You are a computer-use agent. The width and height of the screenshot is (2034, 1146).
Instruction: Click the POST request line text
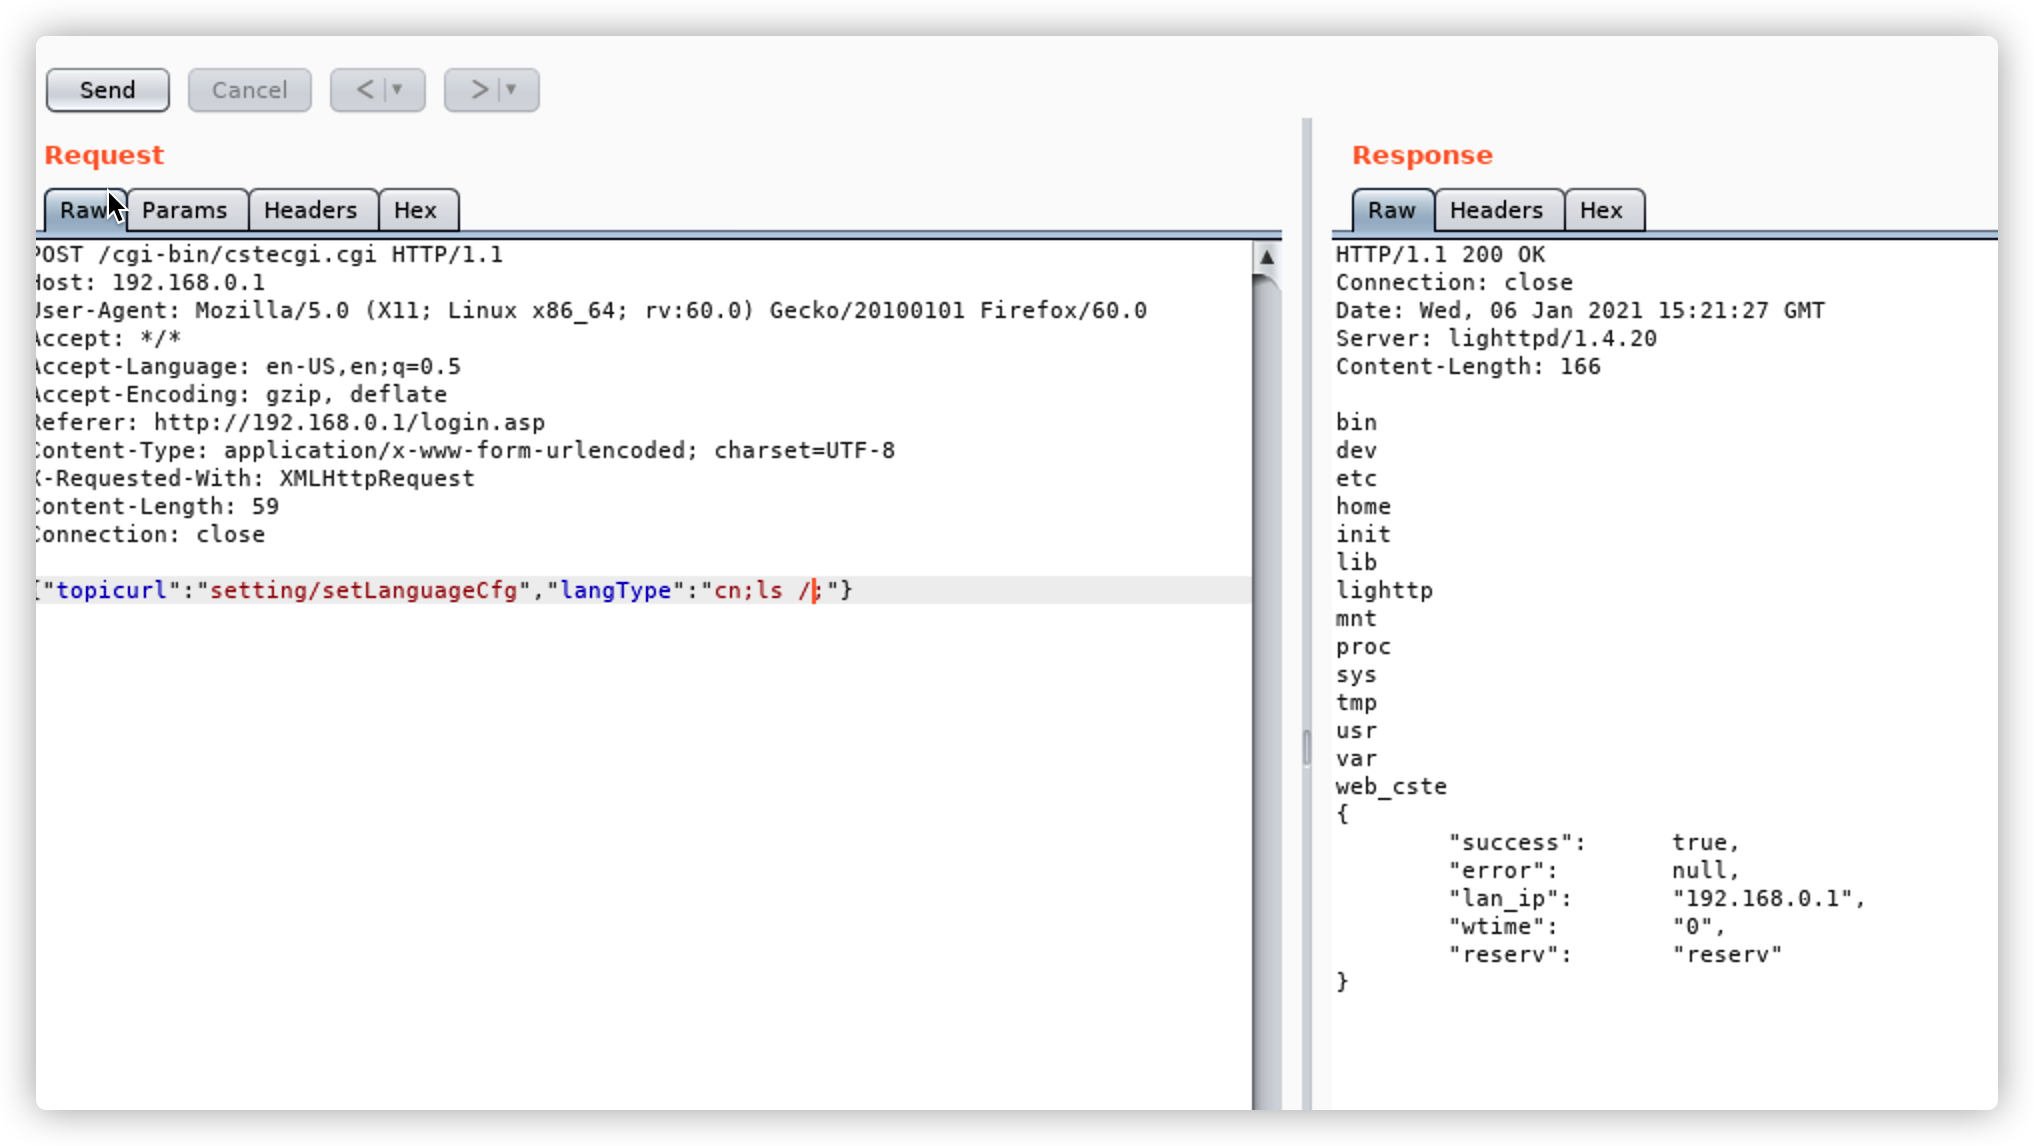(x=270, y=255)
